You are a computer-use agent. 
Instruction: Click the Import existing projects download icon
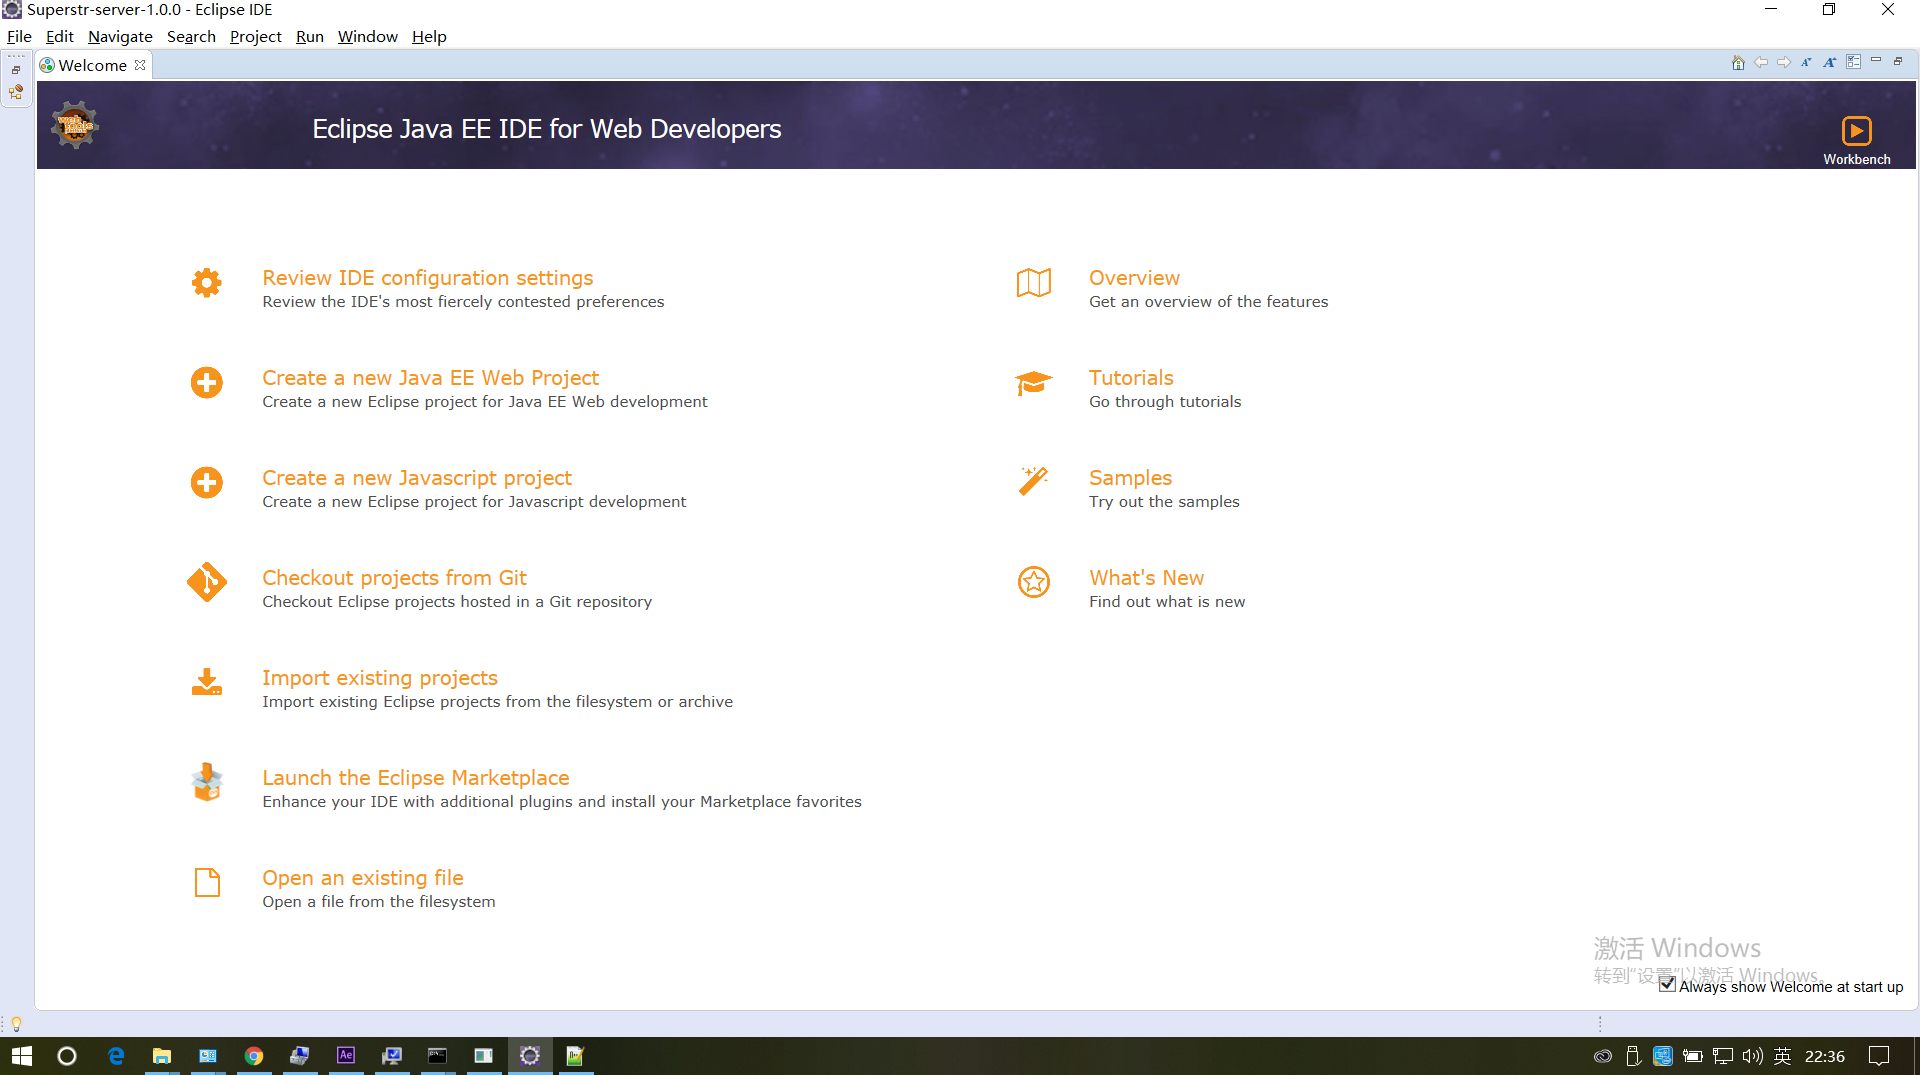click(207, 682)
